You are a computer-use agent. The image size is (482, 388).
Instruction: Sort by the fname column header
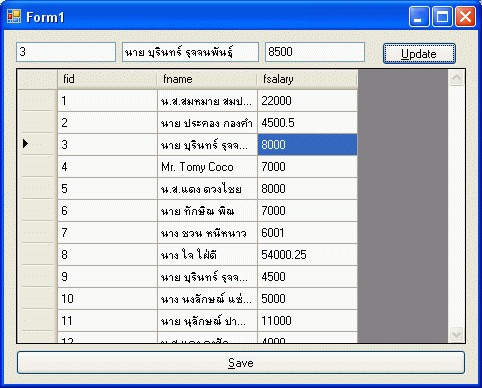click(207, 79)
